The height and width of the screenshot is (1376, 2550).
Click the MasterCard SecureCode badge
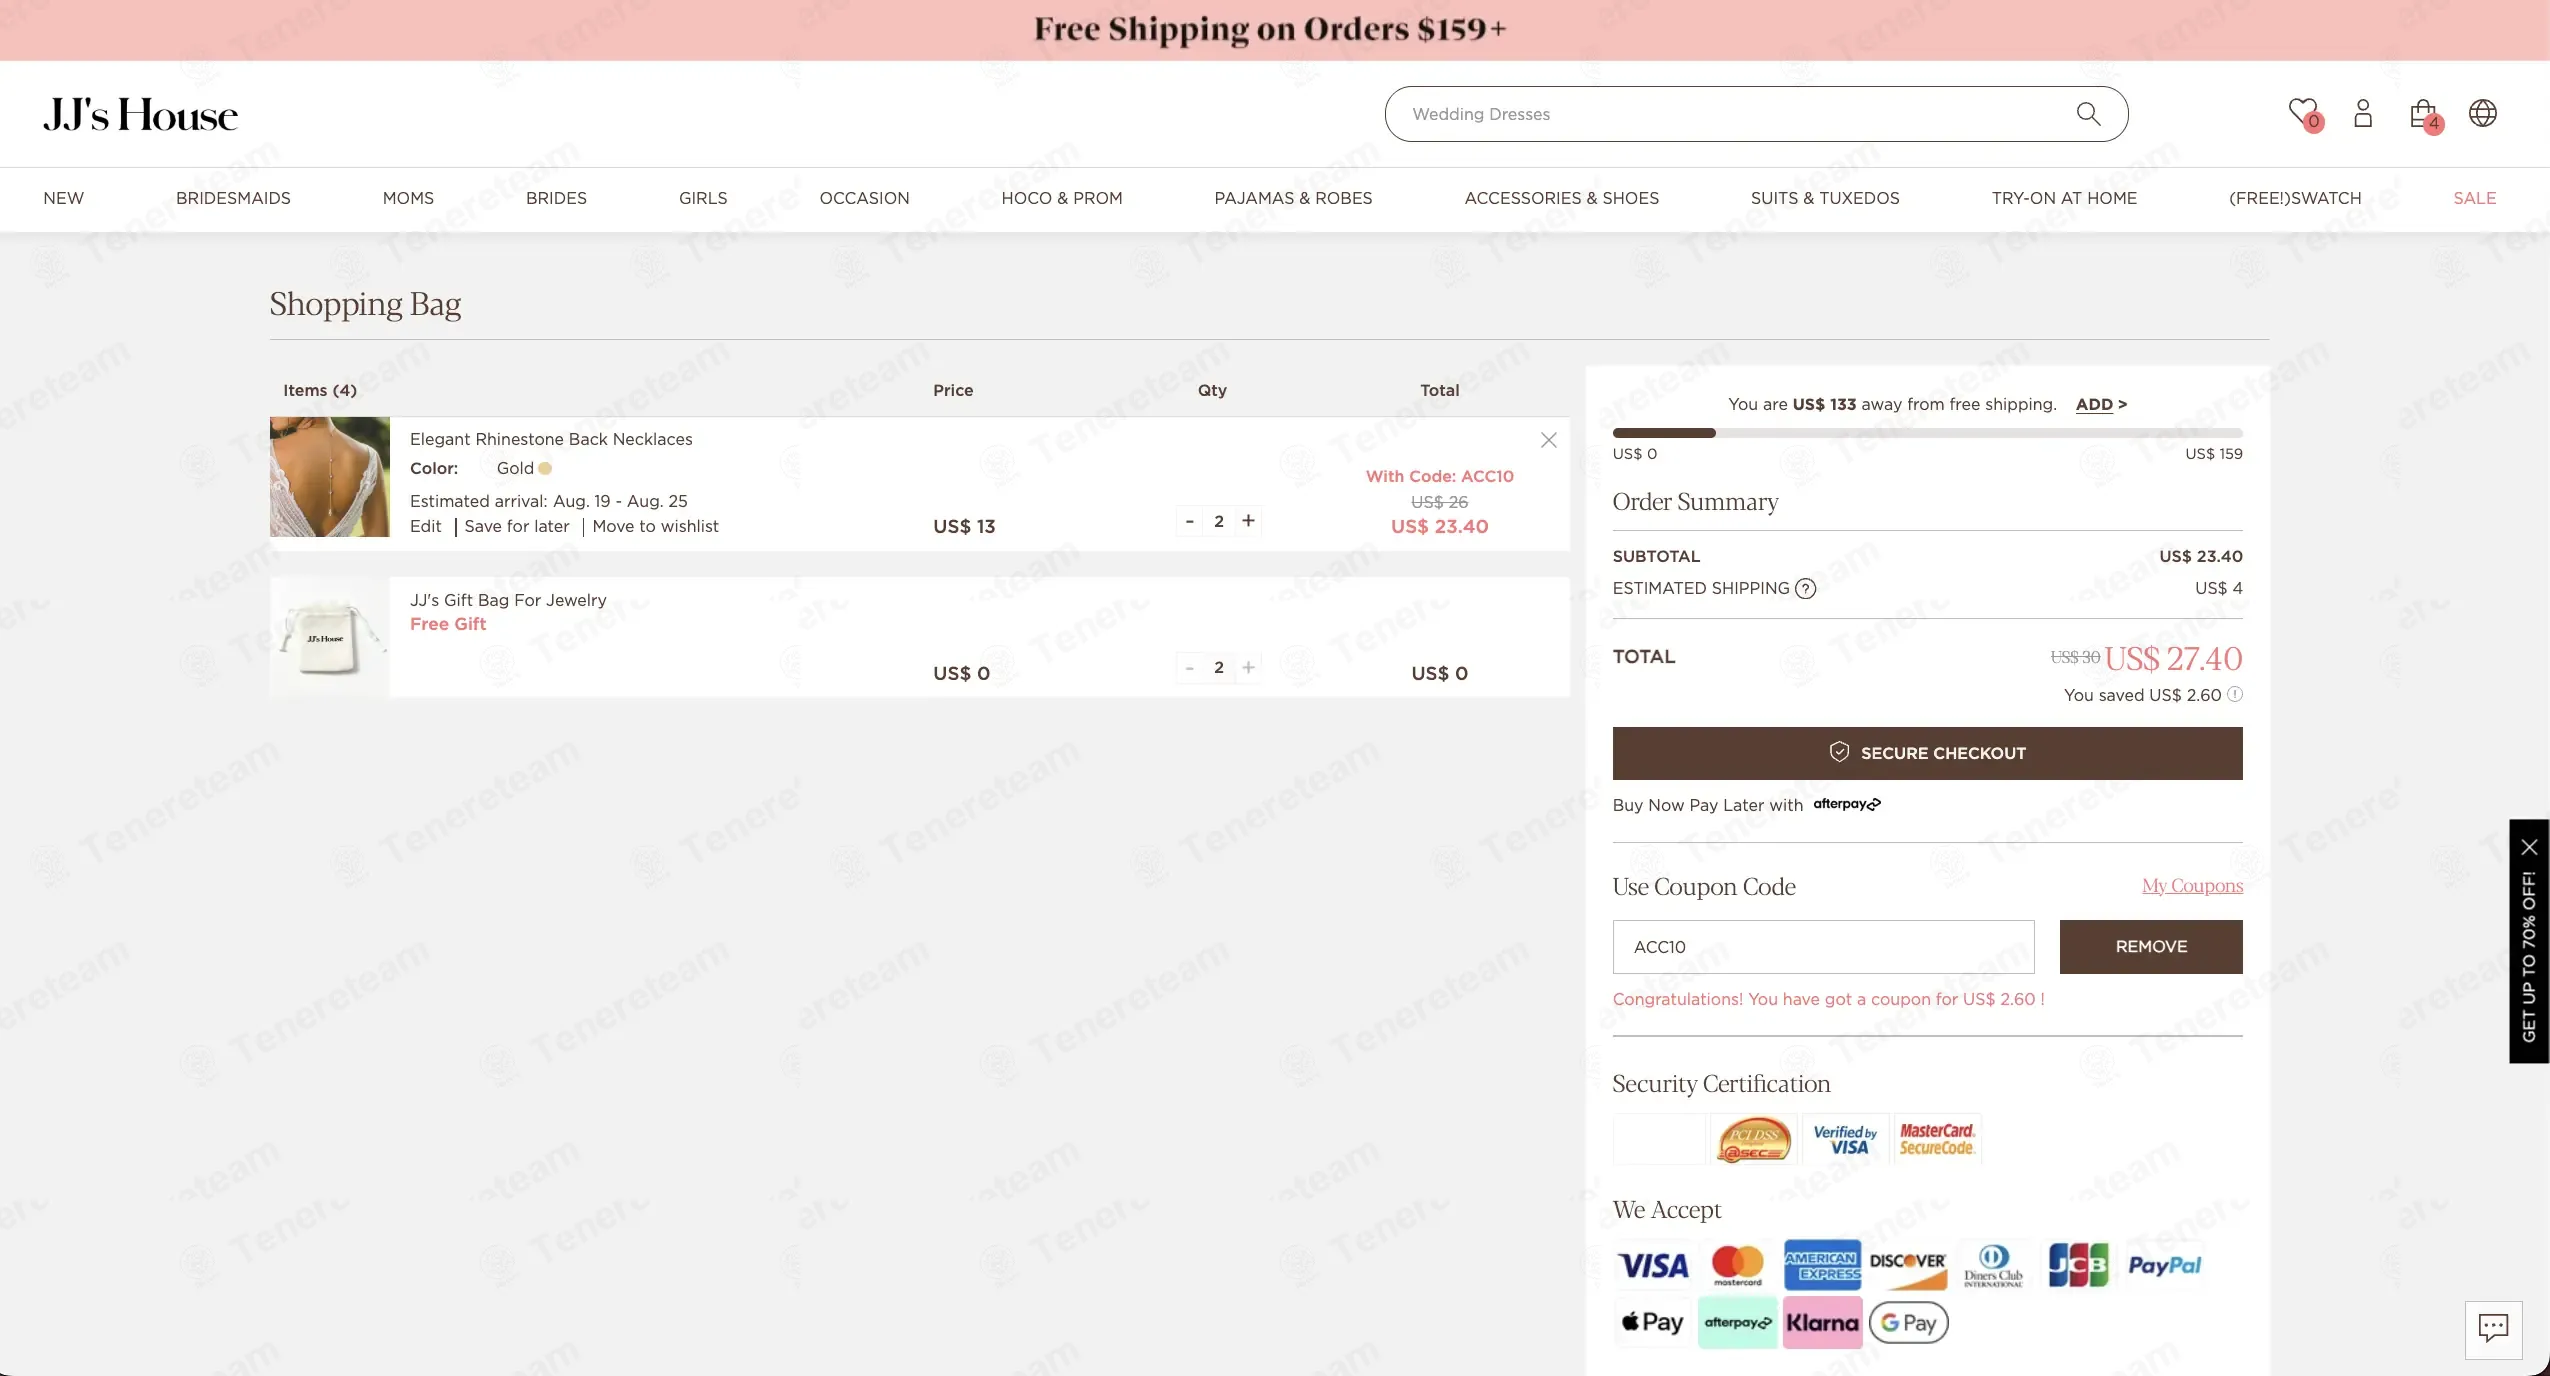1937,1139
